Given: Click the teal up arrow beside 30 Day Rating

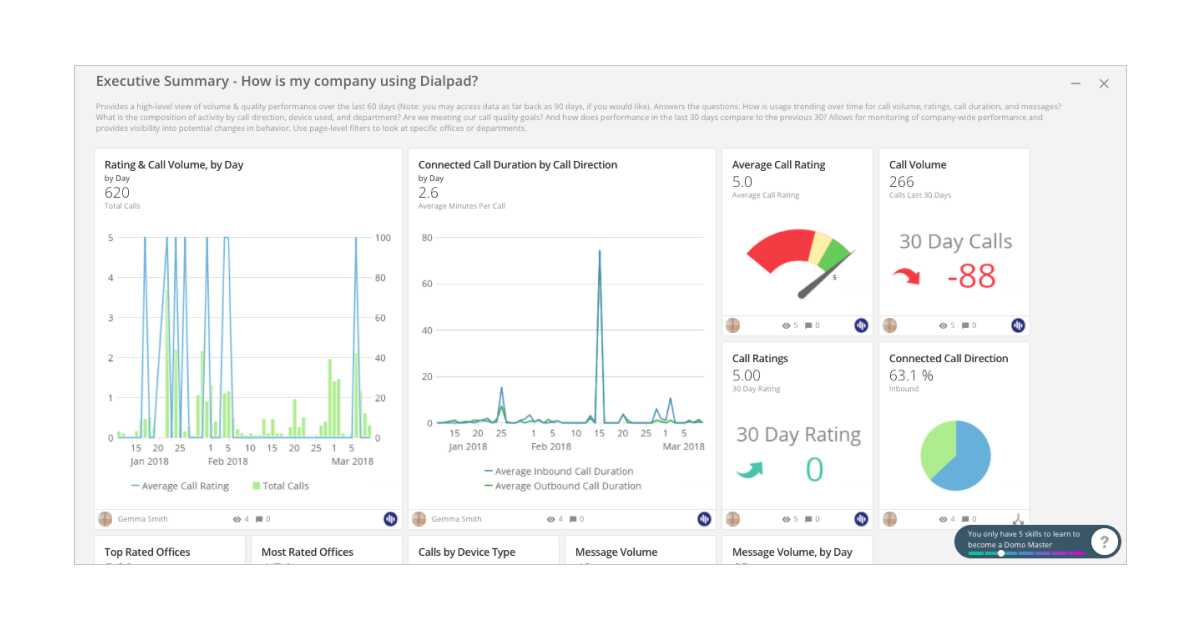Looking at the screenshot, I should 751,469.
